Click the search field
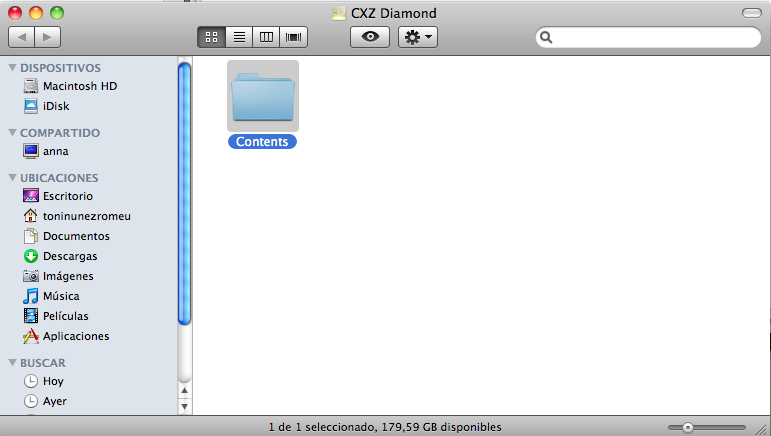This screenshot has height=436, width=771. pyautogui.click(x=648, y=37)
